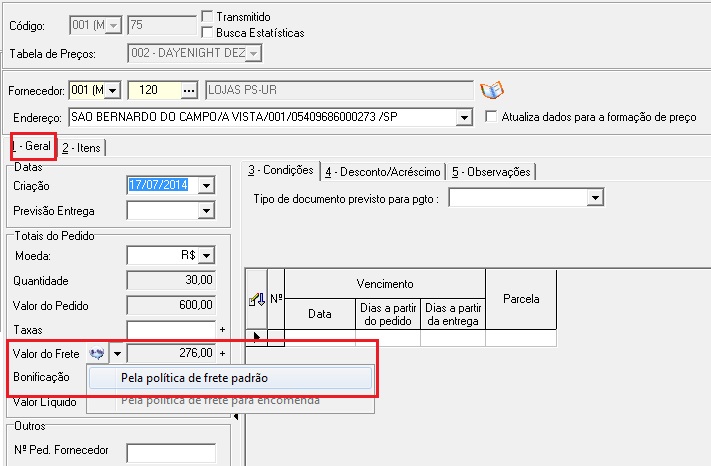This screenshot has width=711, height=466.
Task: Click the plus sign next to Taxas field
Action: coord(222,330)
